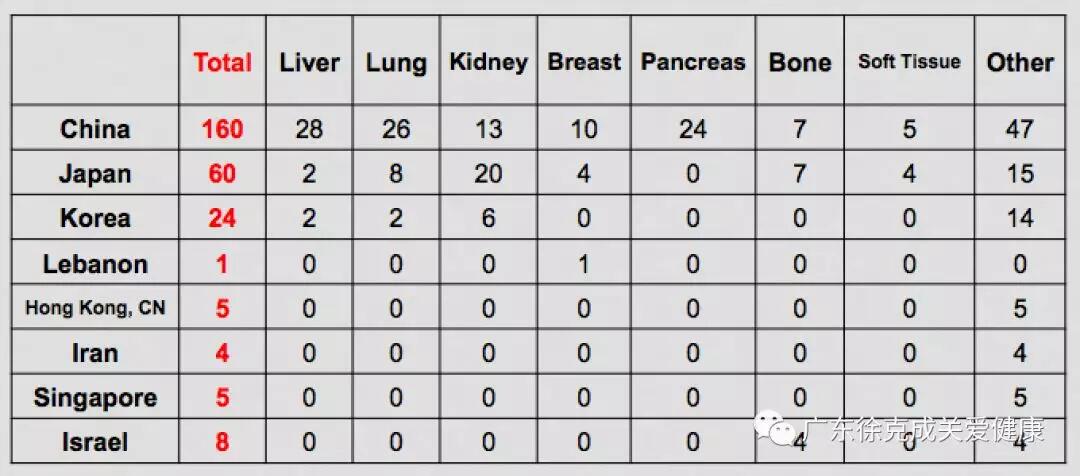Image resolution: width=1081 pixels, height=476 pixels.
Task: Select the Lung column header
Action: [396, 63]
